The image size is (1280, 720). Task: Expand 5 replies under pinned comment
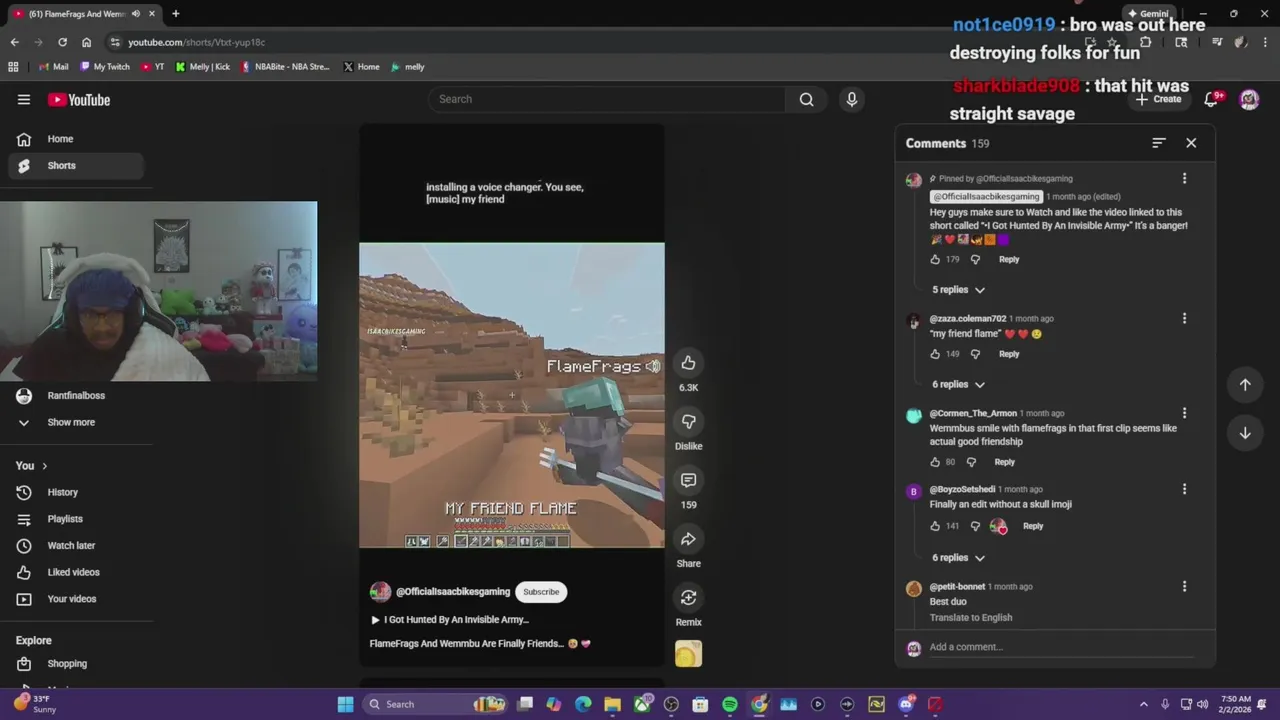point(958,289)
